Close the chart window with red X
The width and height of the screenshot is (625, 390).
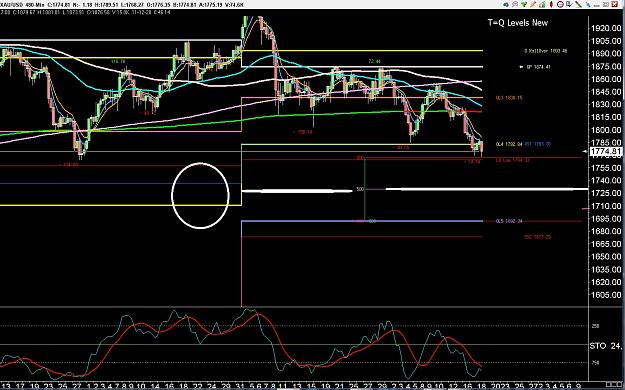tap(615, 4)
